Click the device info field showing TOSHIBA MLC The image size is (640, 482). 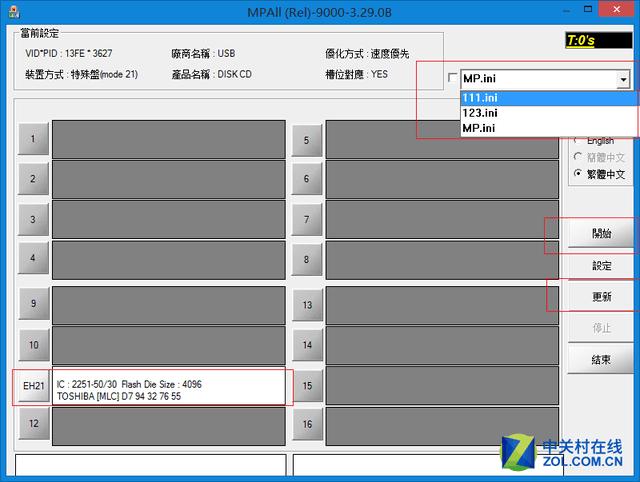172,388
